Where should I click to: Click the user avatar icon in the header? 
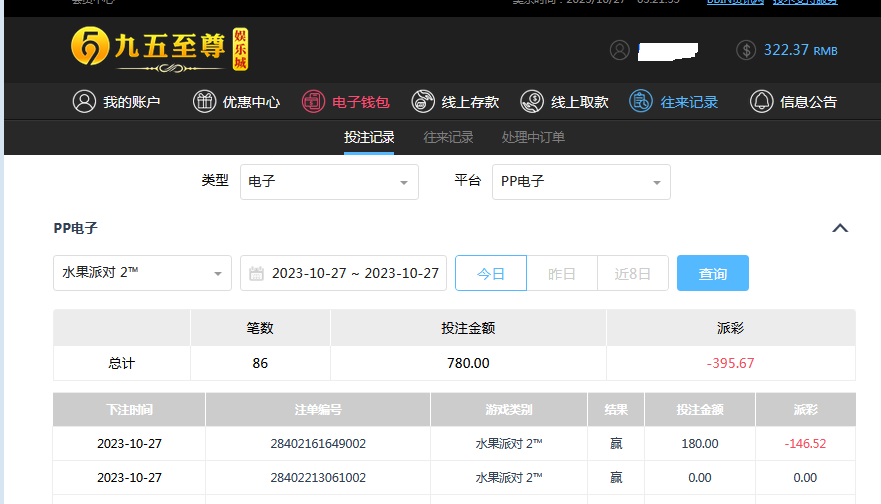620,50
